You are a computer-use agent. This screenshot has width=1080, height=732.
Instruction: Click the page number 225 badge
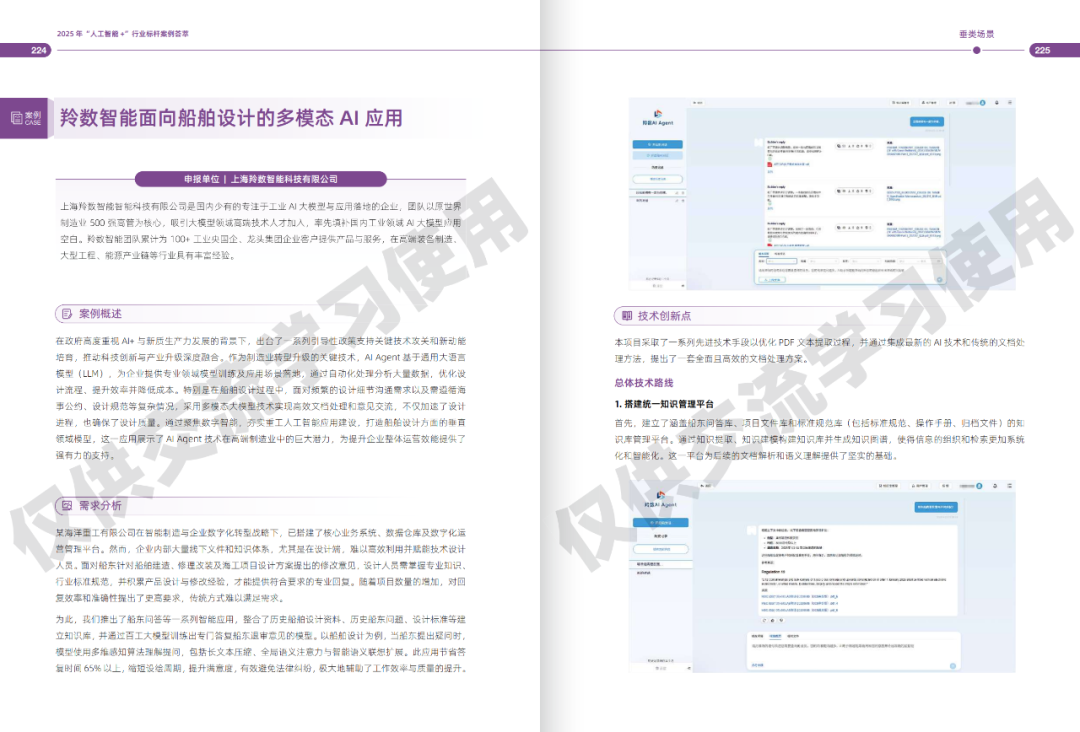point(1055,50)
